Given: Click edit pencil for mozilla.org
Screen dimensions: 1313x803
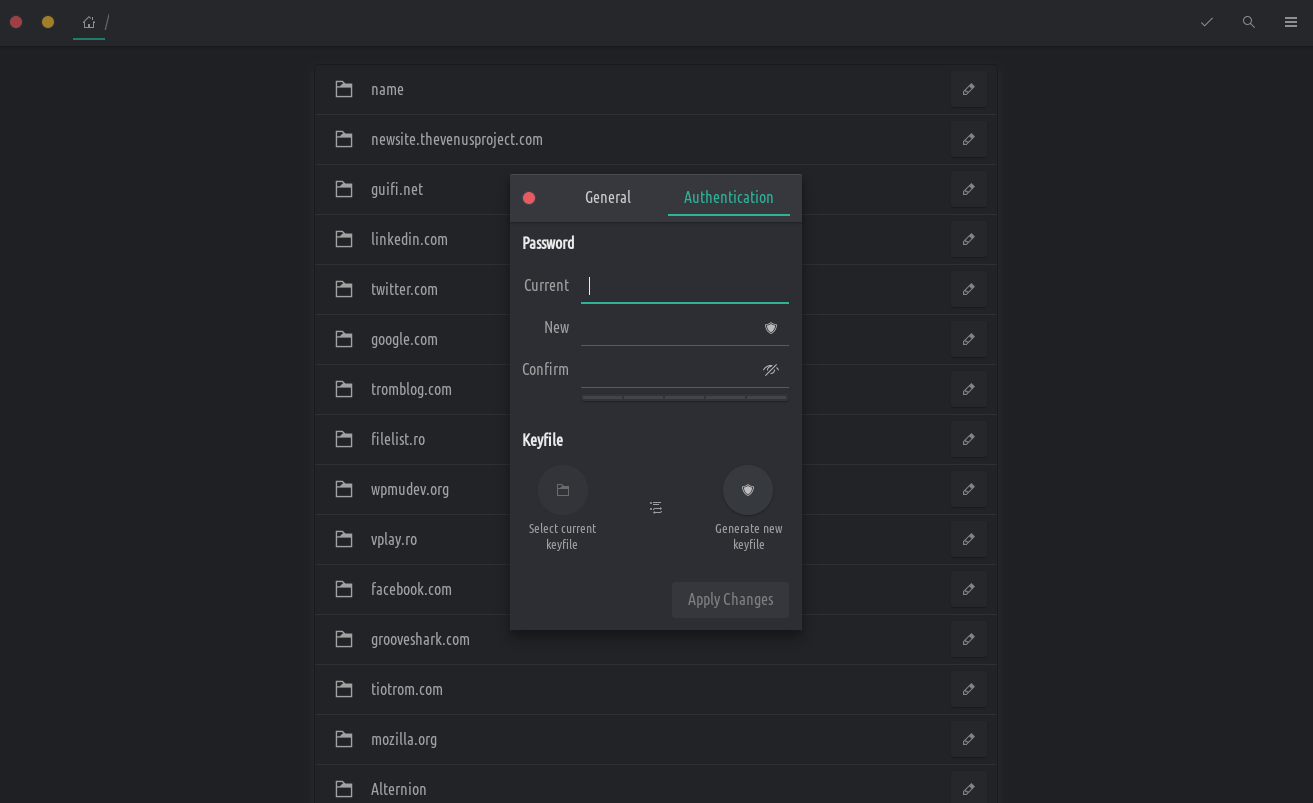Looking at the screenshot, I should [x=969, y=739].
